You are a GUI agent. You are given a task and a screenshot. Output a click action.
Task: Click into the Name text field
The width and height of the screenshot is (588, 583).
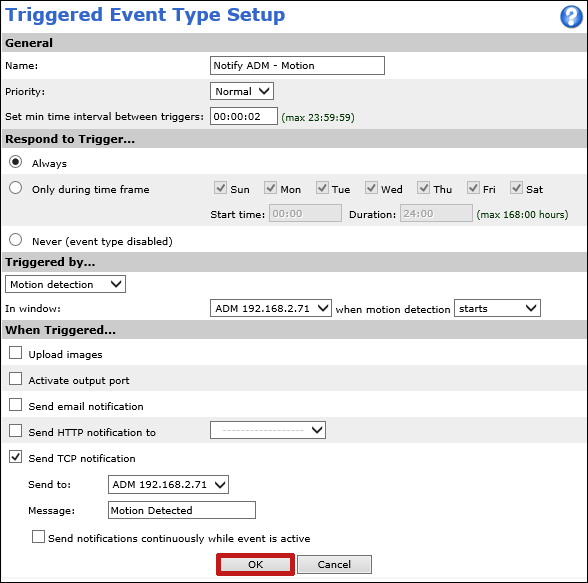[297, 66]
